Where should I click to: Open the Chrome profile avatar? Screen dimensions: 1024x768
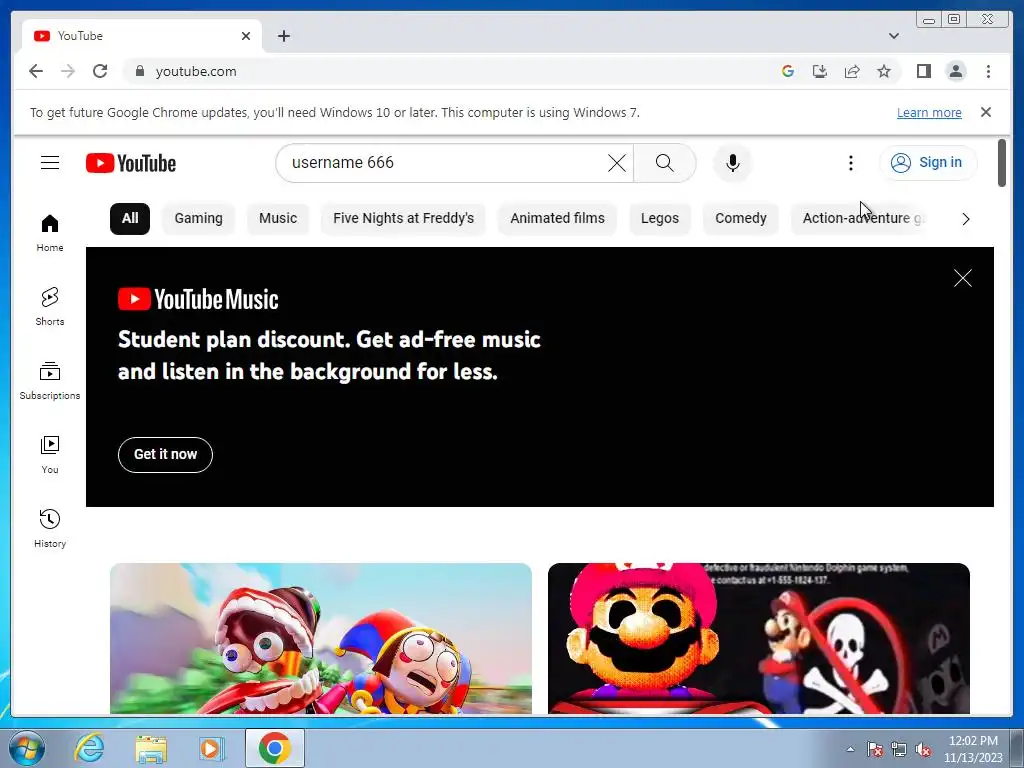point(955,71)
